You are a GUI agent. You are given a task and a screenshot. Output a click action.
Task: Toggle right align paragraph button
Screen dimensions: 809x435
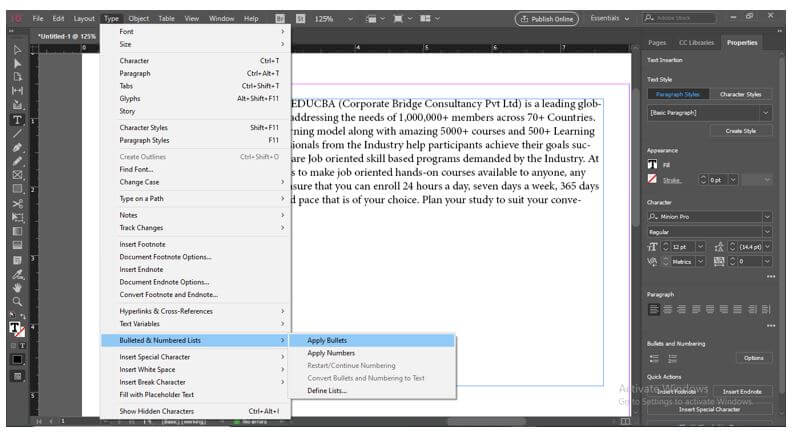click(x=682, y=310)
